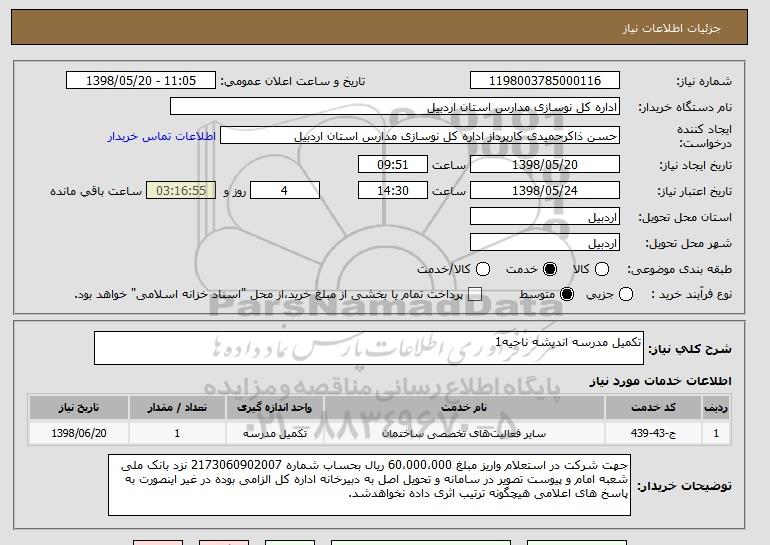Click the public announcement date-time field
The image size is (770, 545).
tap(141, 81)
